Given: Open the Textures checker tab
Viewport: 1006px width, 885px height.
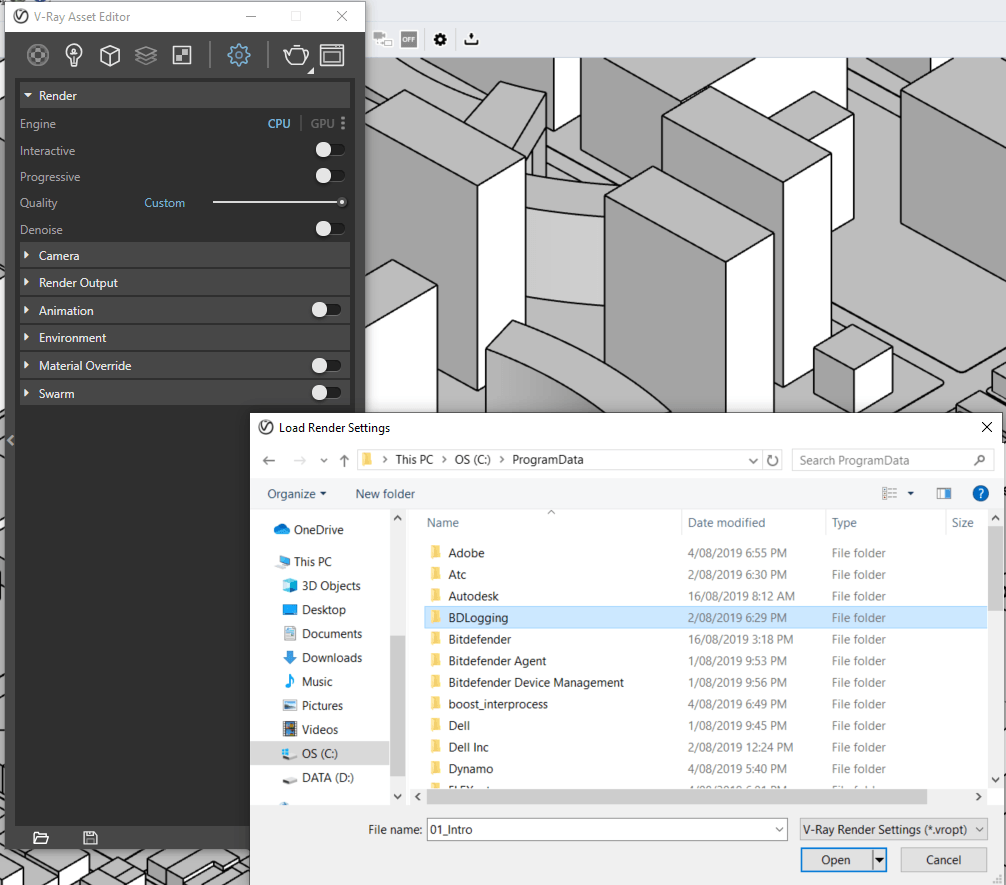Looking at the screenshot, I should [182, 55].
